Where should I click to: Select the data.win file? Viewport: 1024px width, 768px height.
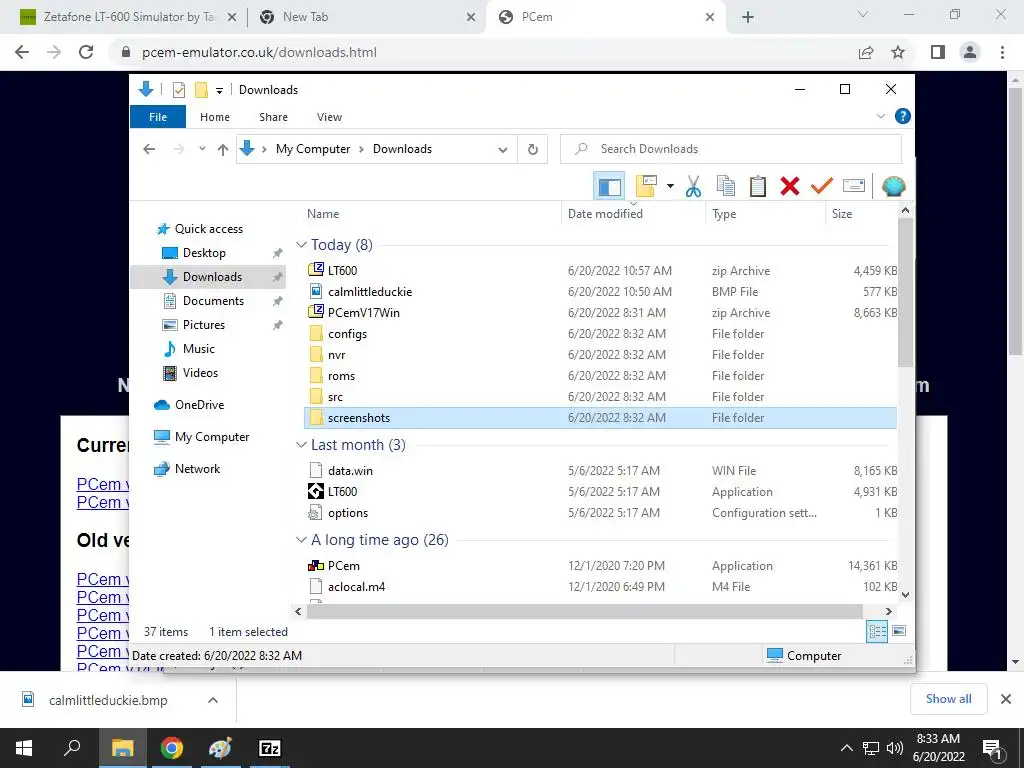pos(601,470)
